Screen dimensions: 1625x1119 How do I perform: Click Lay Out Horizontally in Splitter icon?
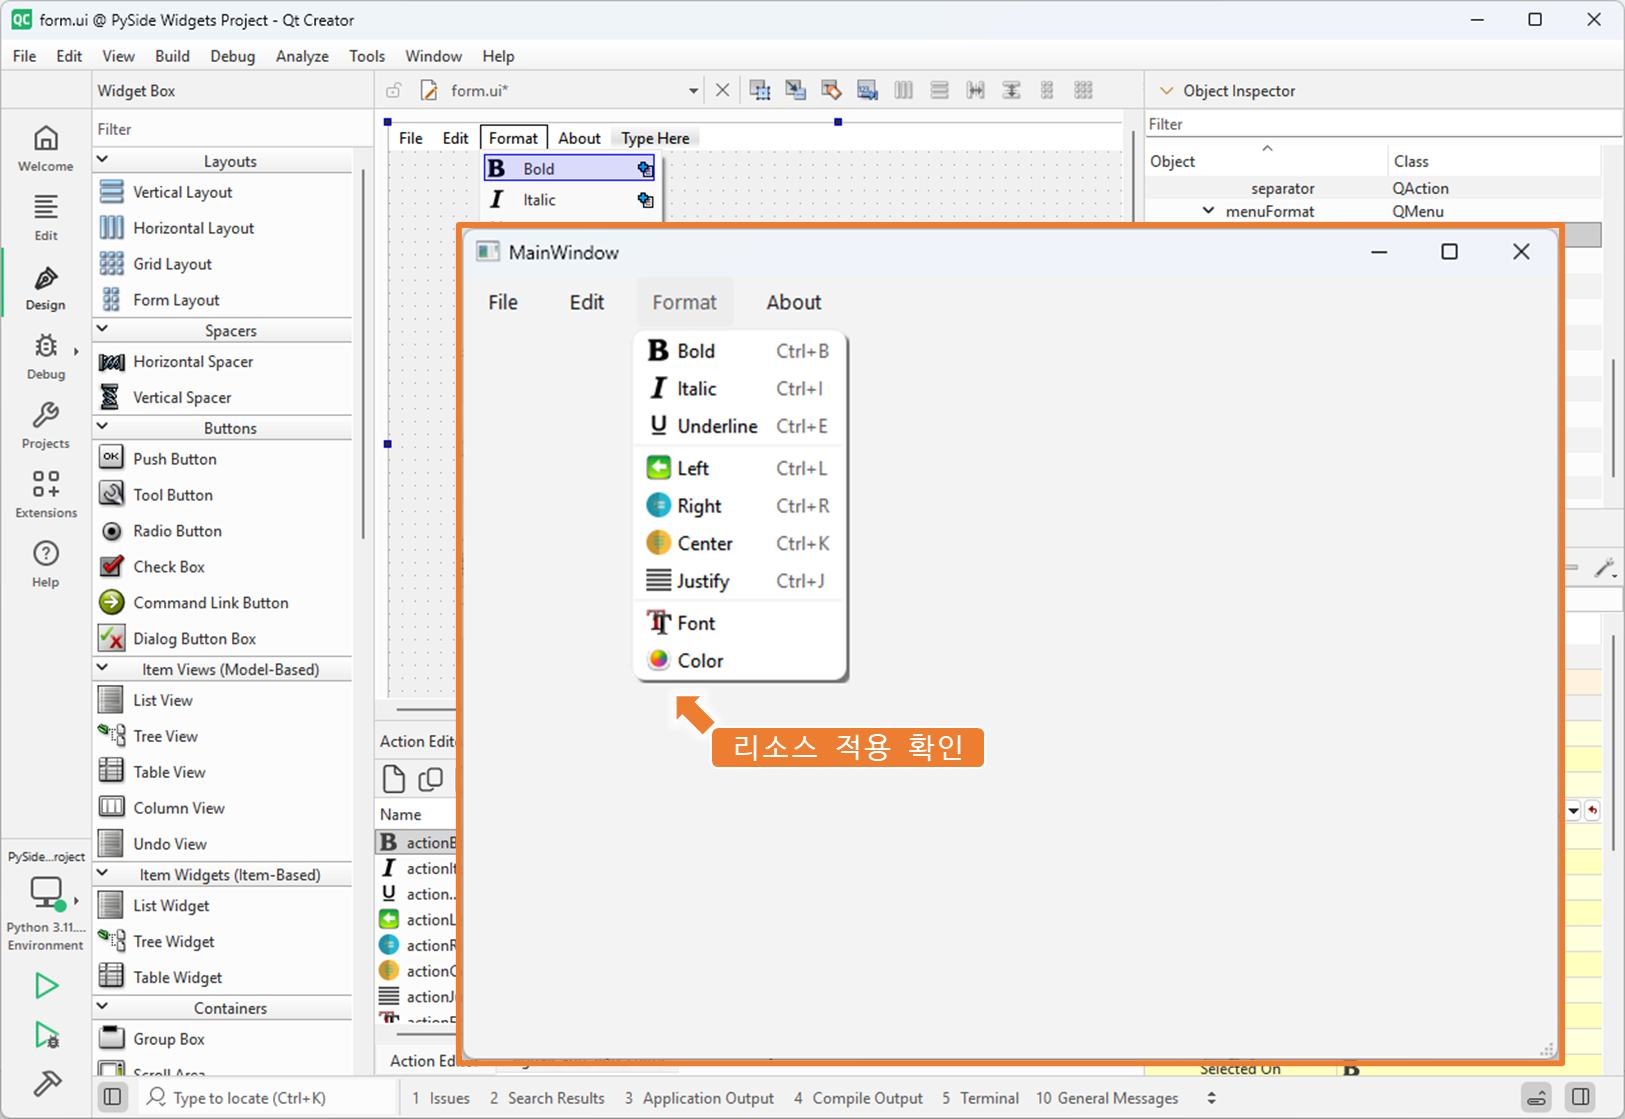point(976,90)
